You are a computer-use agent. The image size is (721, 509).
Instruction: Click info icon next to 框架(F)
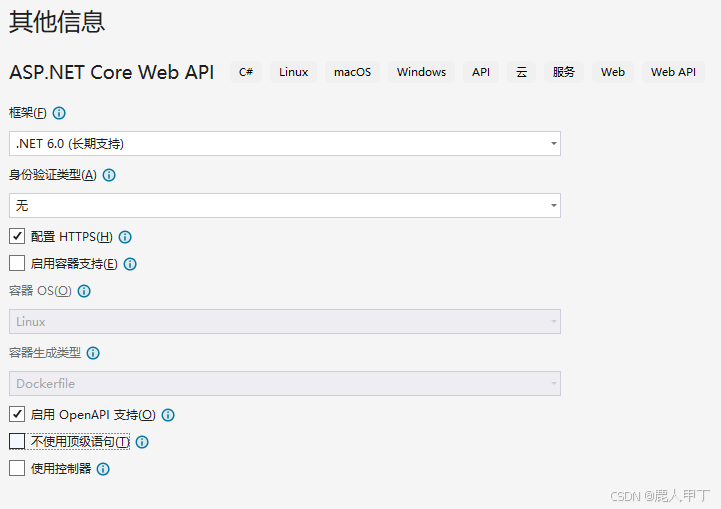pos(59,113)
